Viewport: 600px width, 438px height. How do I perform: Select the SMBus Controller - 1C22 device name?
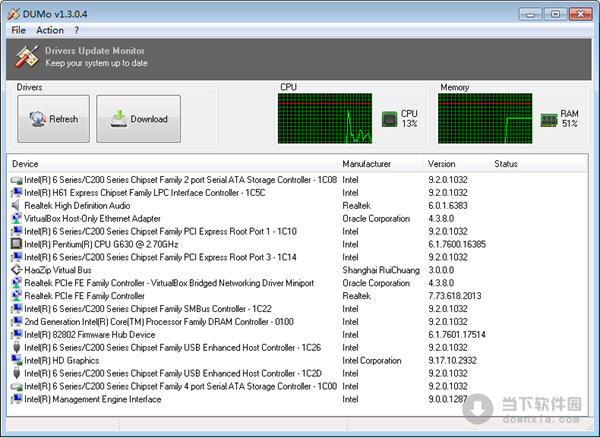tap(148, 309)
